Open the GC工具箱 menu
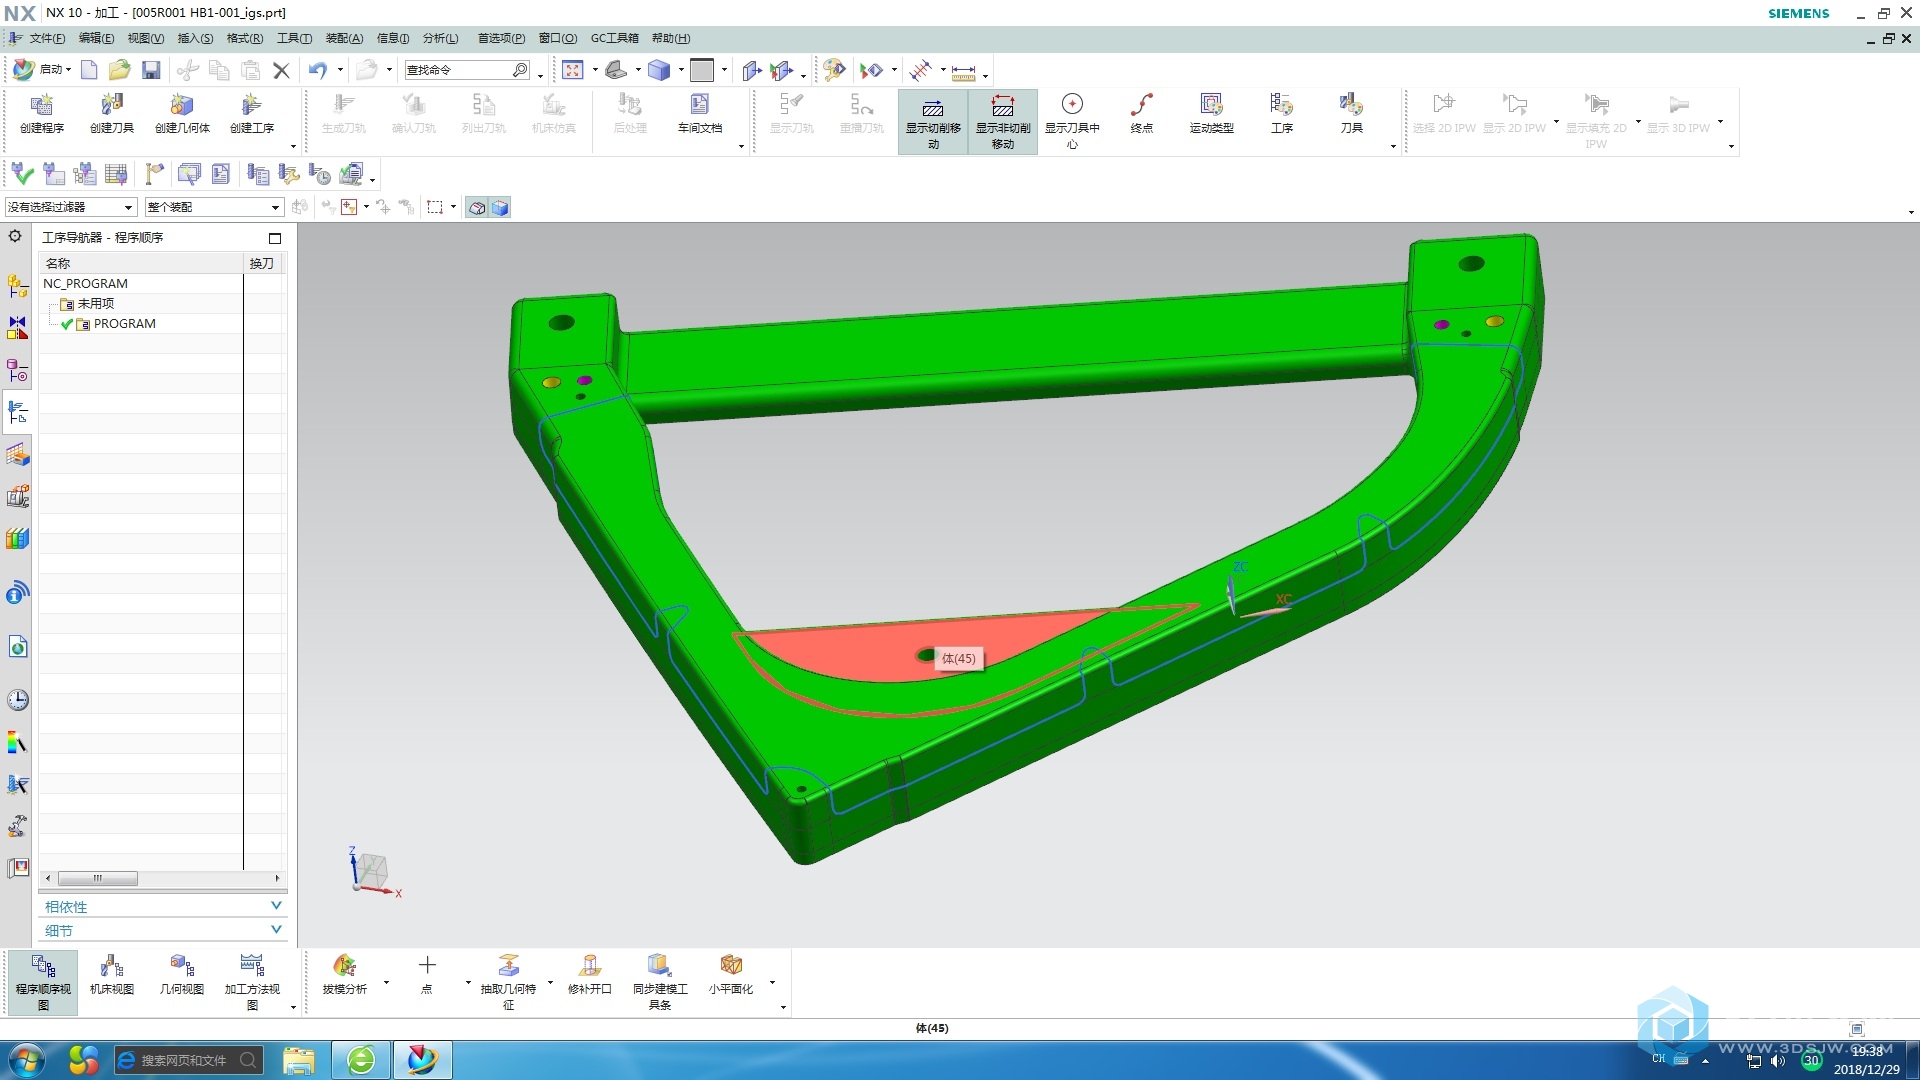Viewport: 1920px width, 1080px height. [x=614, y=38]
